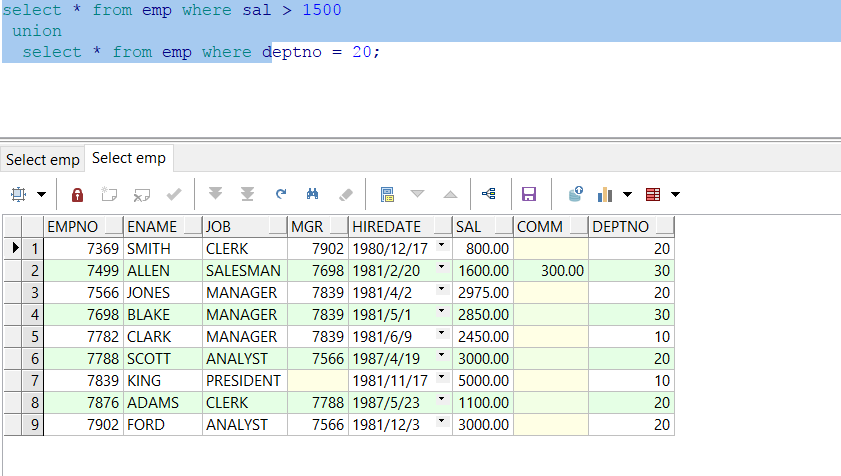Click the MGR column header

(x=318, y=226)
